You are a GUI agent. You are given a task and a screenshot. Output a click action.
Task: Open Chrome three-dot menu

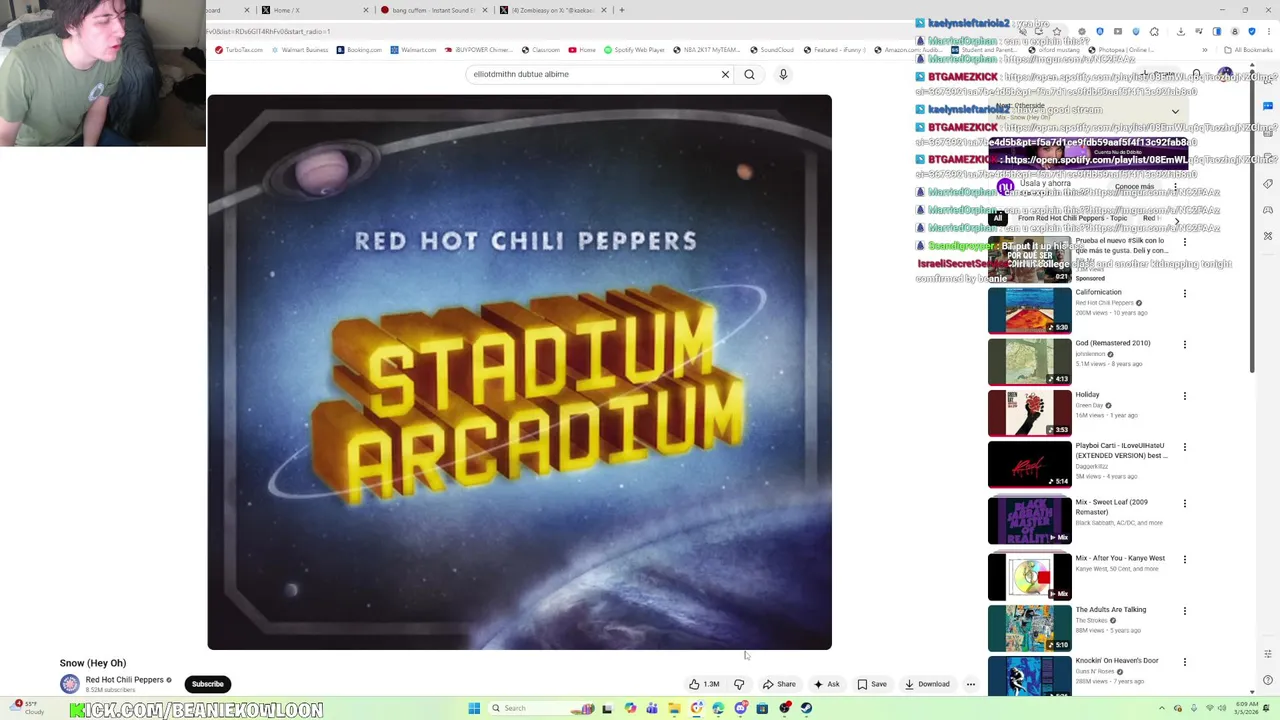pyautogui.click(x=1267, y=32)
